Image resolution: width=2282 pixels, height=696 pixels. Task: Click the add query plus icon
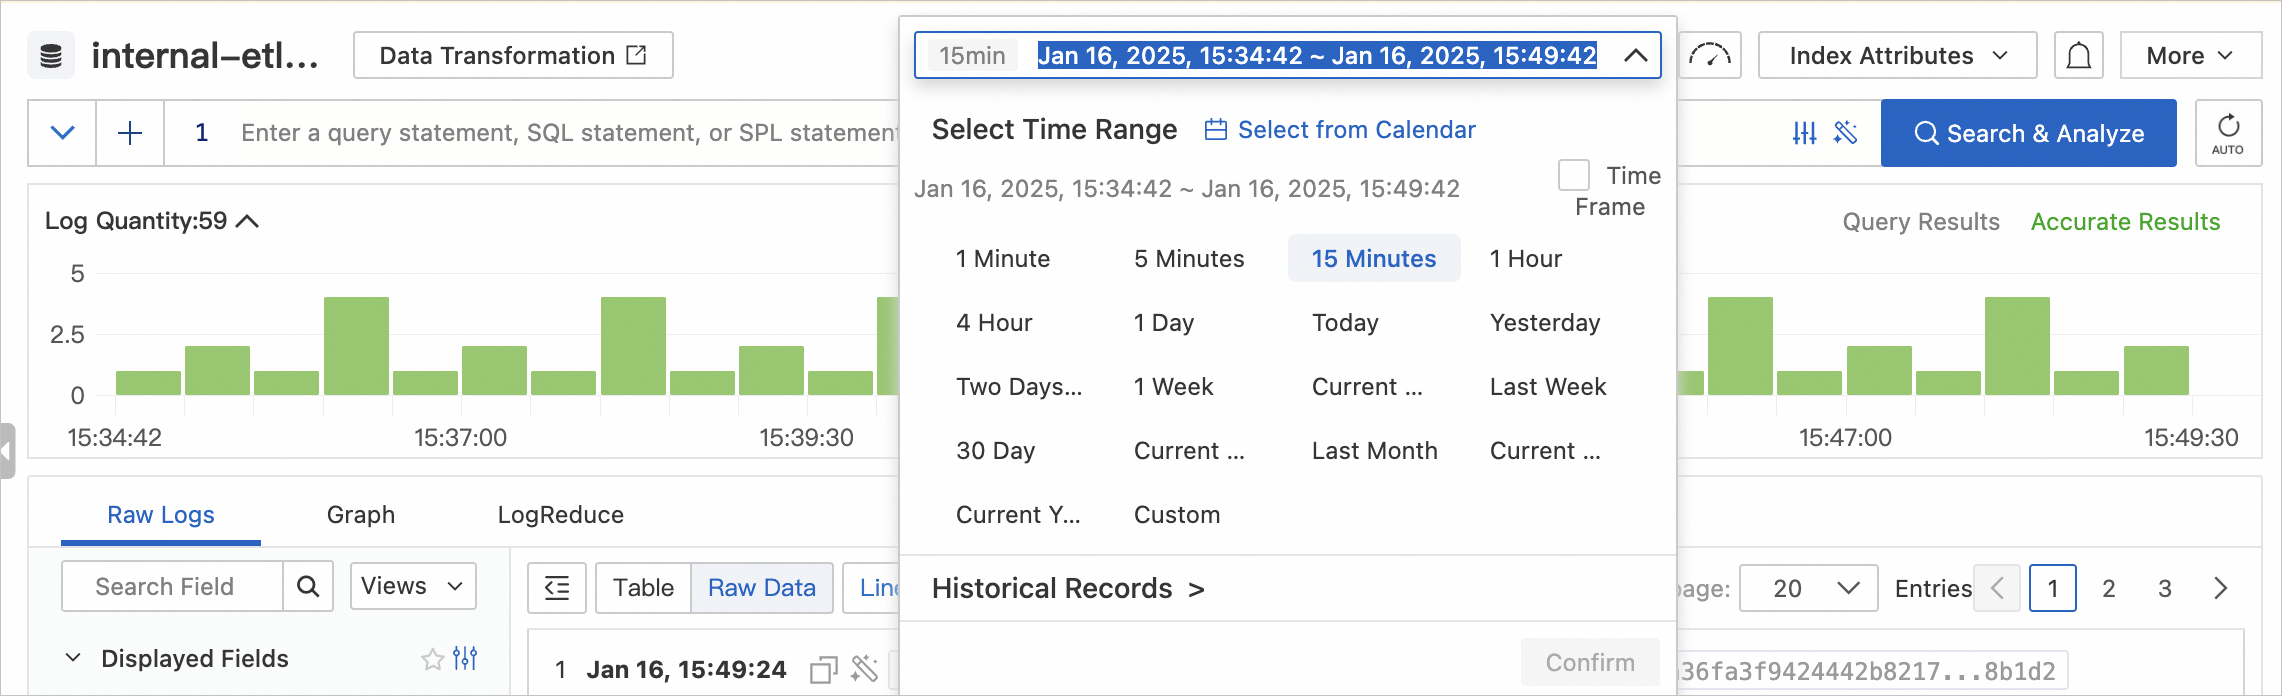coord(130,133)
